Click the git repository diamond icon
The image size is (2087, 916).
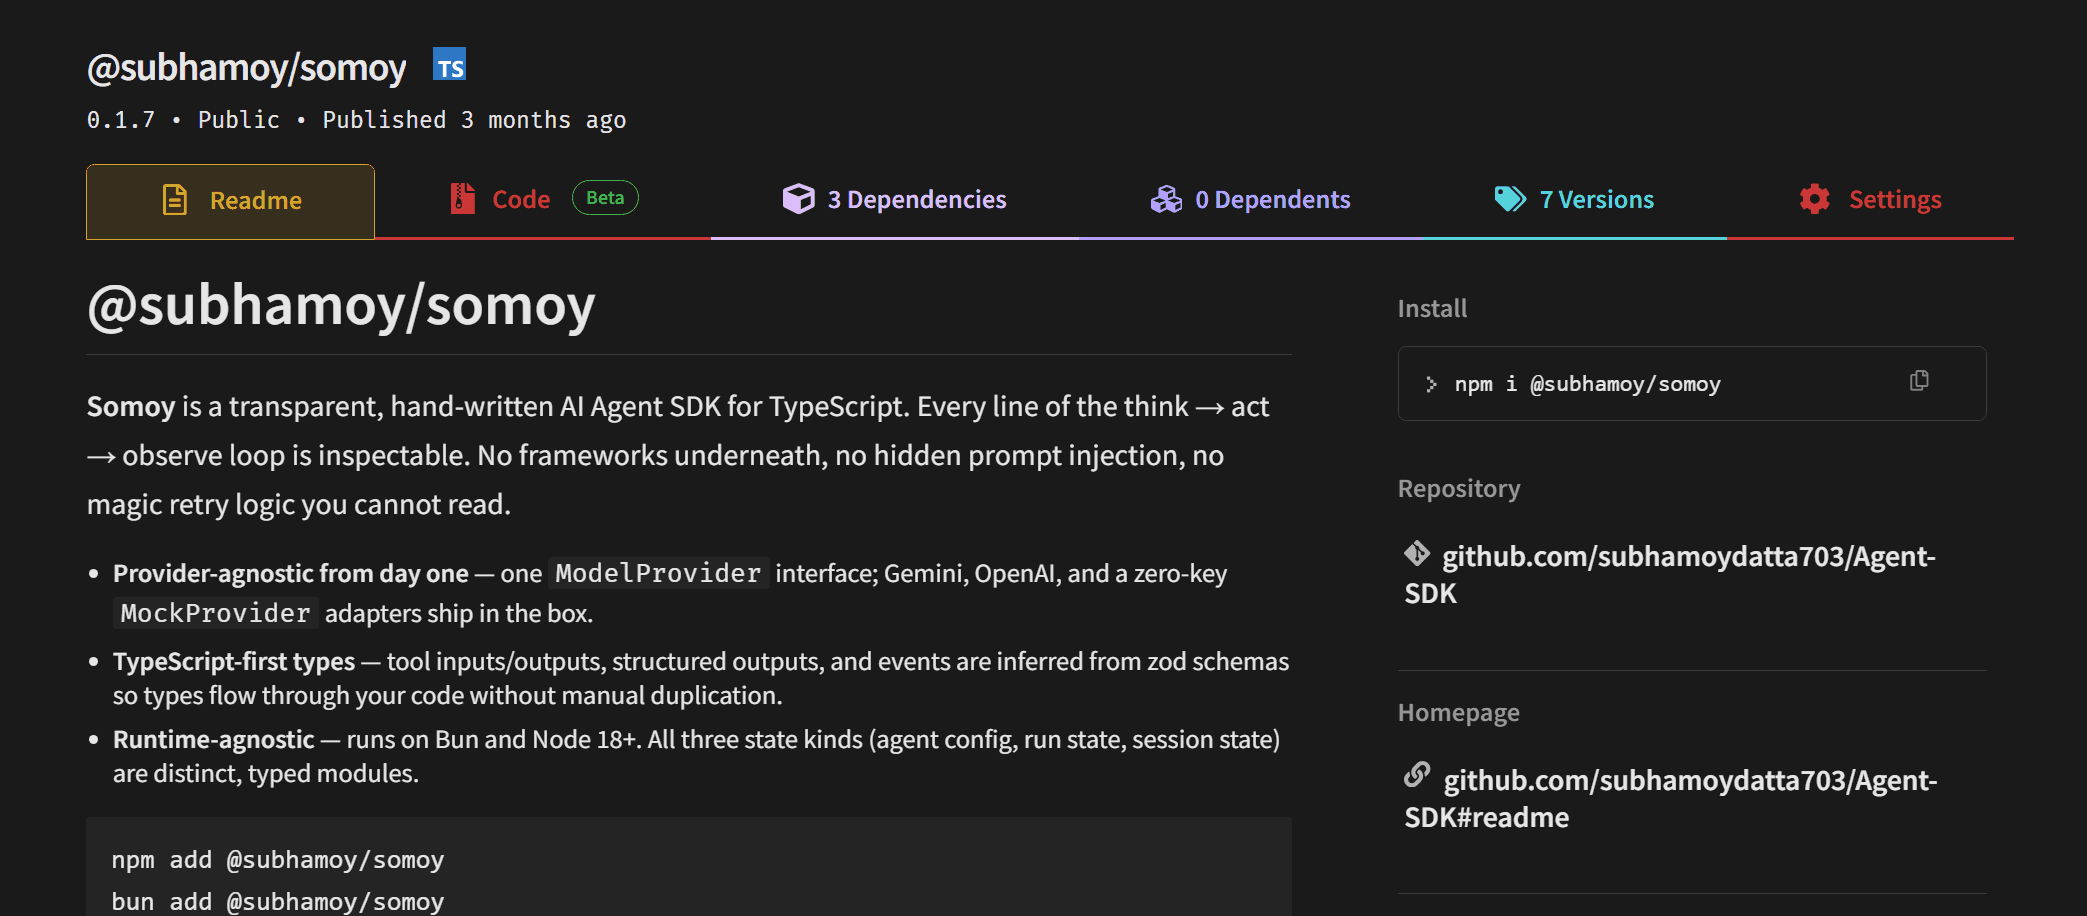1417,553
